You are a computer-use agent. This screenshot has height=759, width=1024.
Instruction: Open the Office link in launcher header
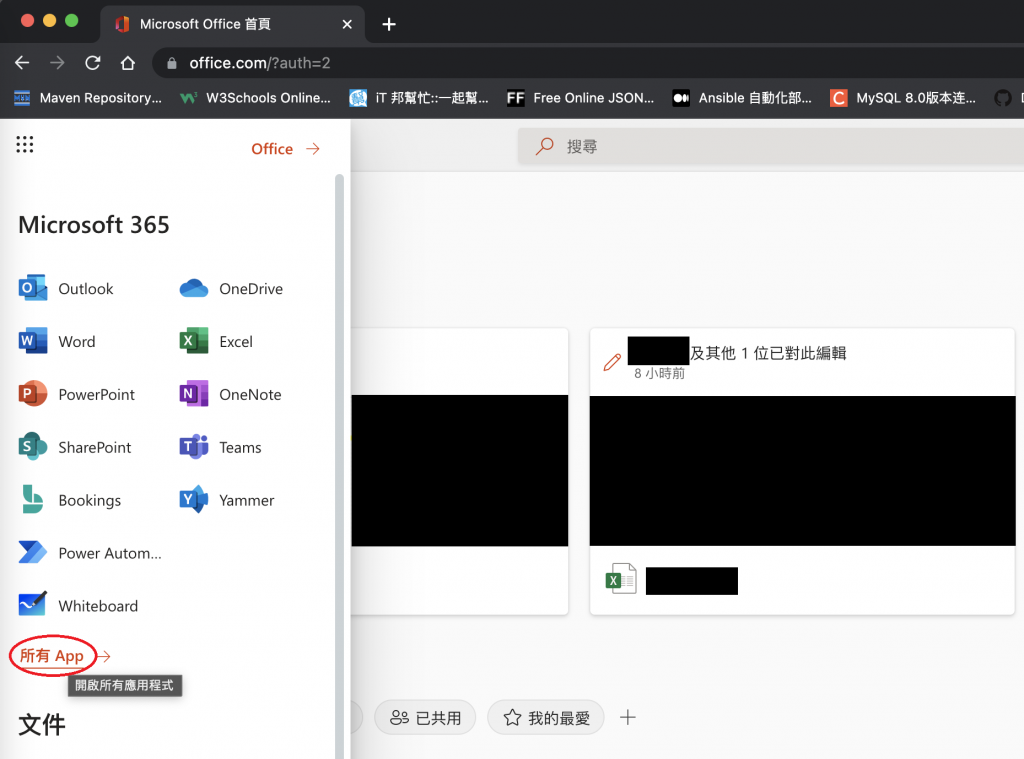point(285,149)
